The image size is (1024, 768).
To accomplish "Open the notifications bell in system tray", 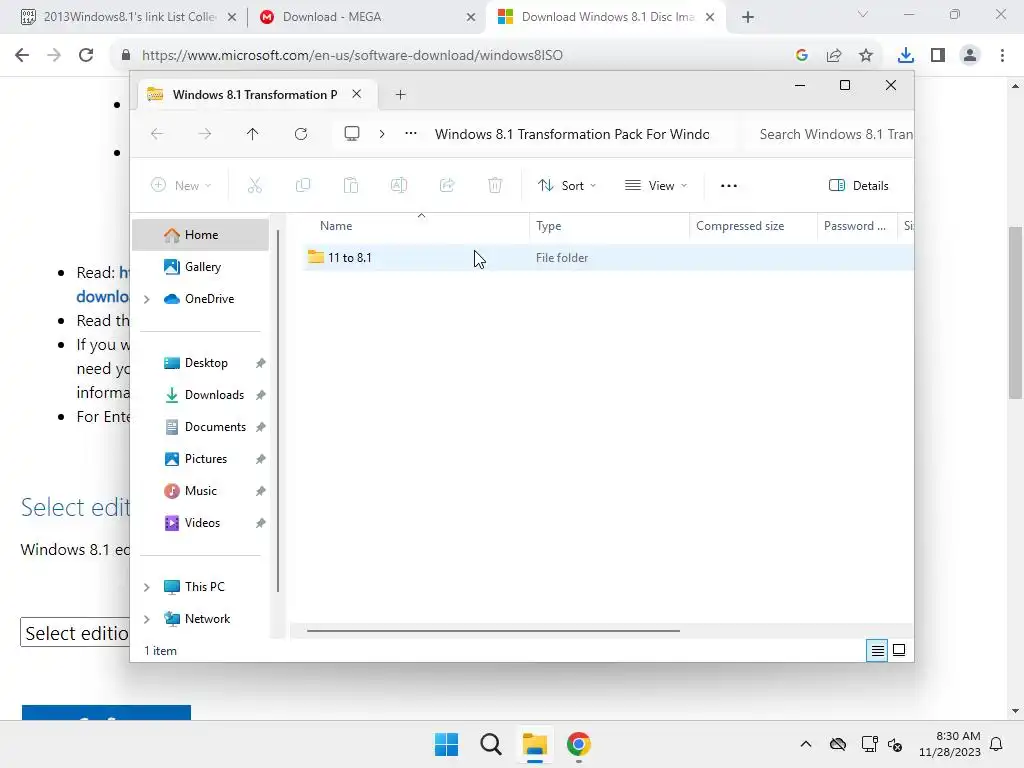I will (x=997, y=744).
